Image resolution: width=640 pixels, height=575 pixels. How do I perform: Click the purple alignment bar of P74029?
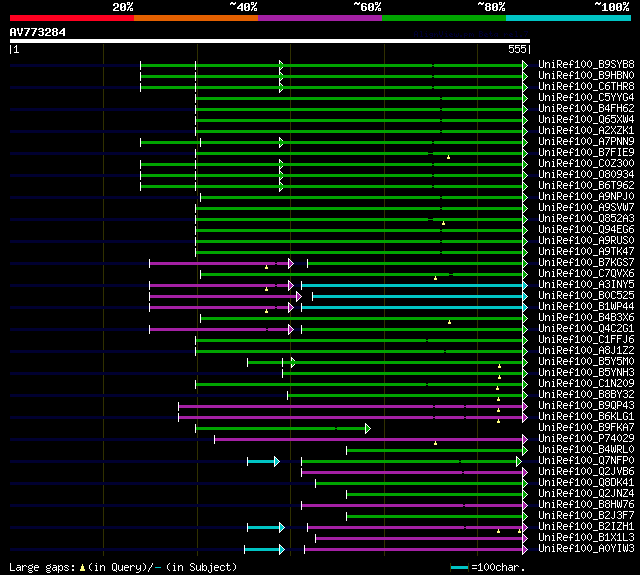pyautogui.click(x=369, y=440)
